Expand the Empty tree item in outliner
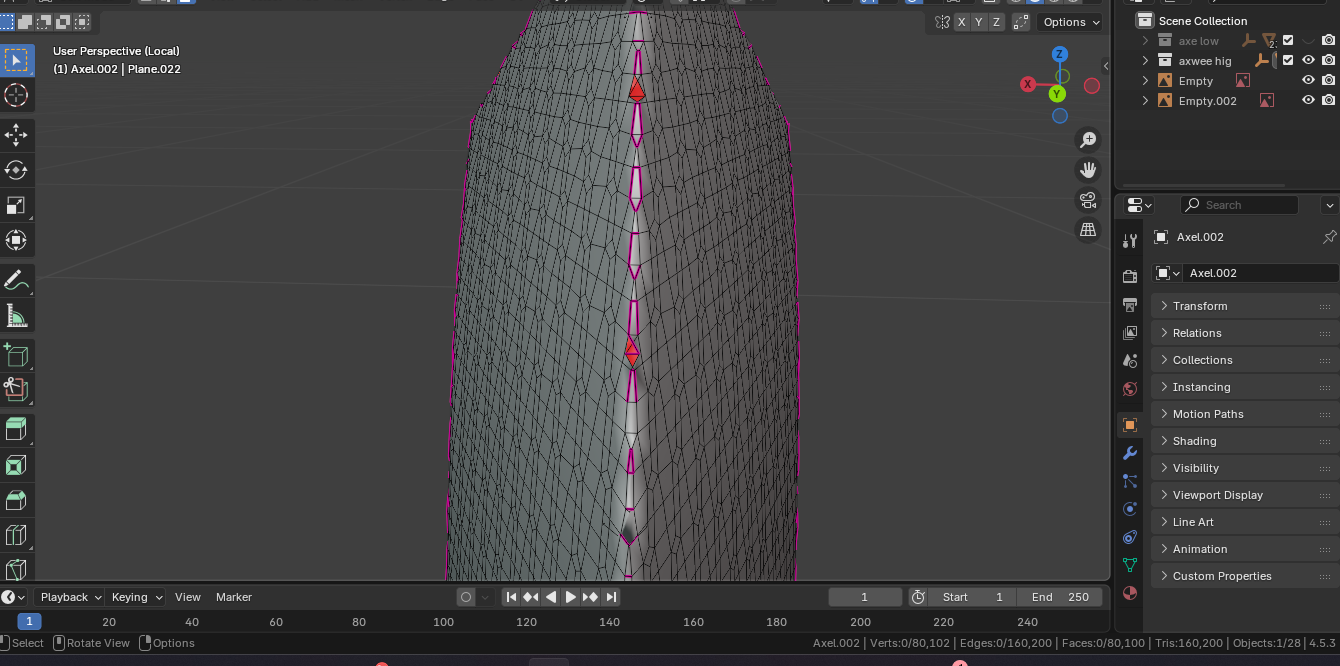This screenshot has height=666, width=1340. click(1146, 80)
